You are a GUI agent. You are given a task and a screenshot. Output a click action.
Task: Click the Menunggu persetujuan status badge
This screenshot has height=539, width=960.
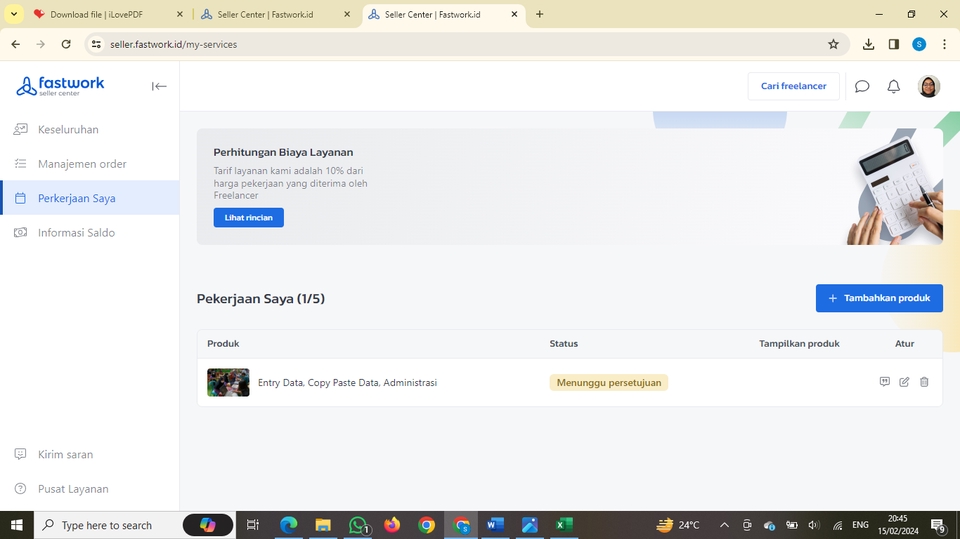pyautogui.click(x=609, y=382)
